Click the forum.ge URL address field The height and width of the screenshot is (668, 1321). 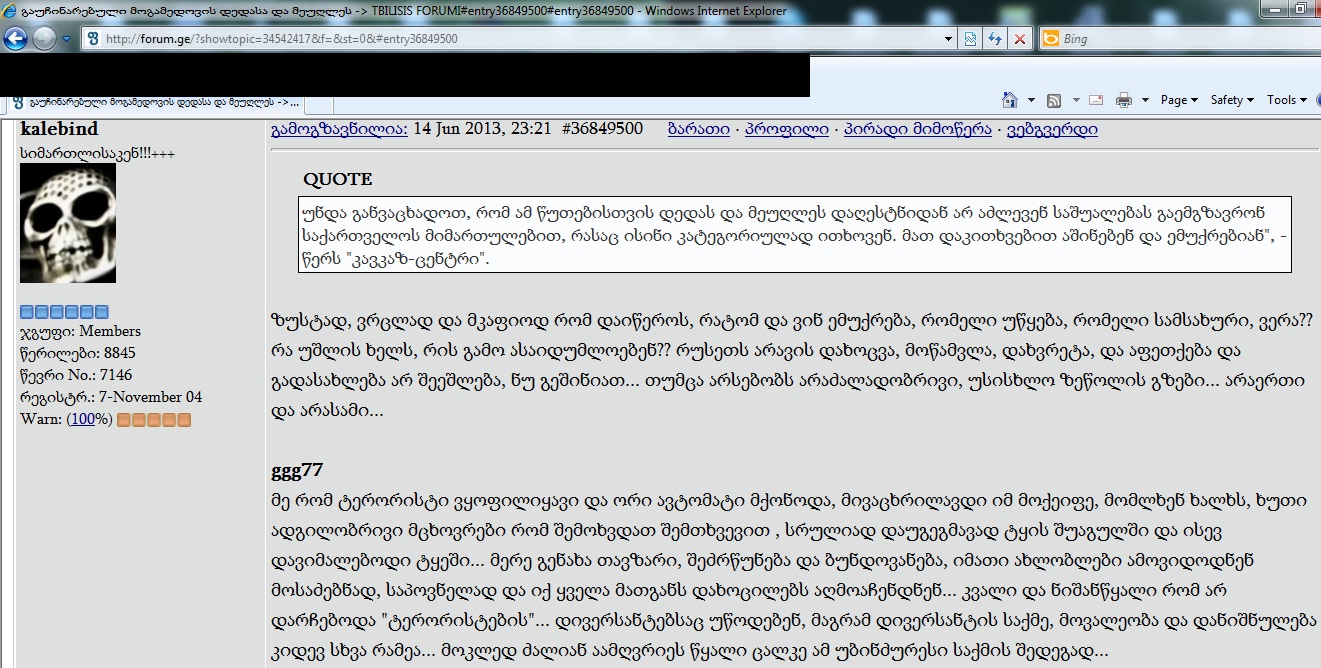click(x=521, y=39)
